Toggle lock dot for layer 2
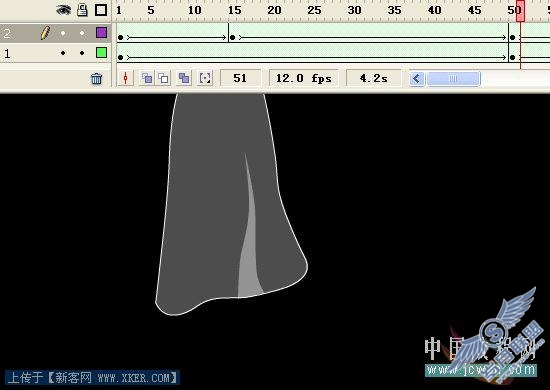 82,33
